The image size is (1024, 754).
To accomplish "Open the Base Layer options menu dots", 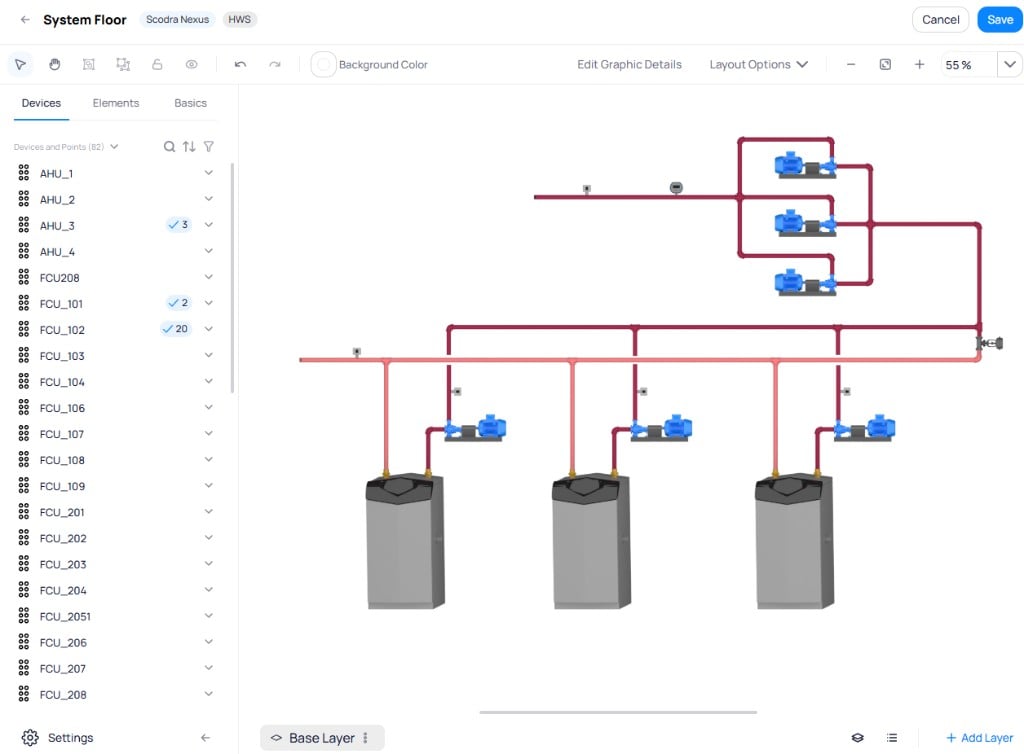I will 366,738.
